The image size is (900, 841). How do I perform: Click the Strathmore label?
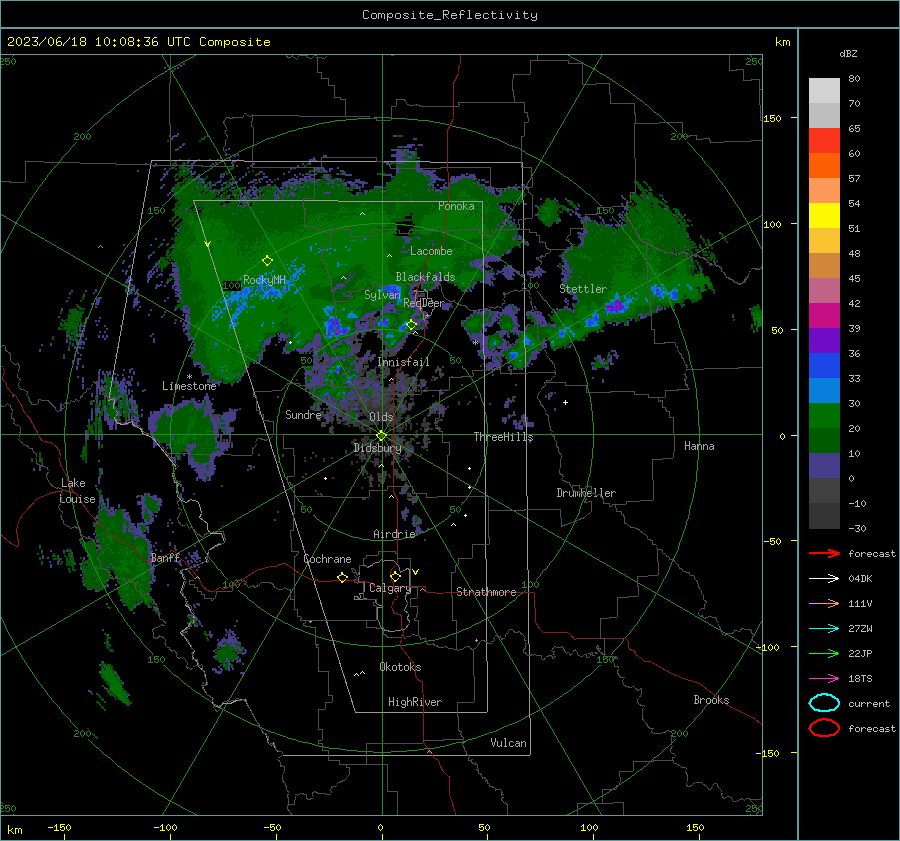486,592
